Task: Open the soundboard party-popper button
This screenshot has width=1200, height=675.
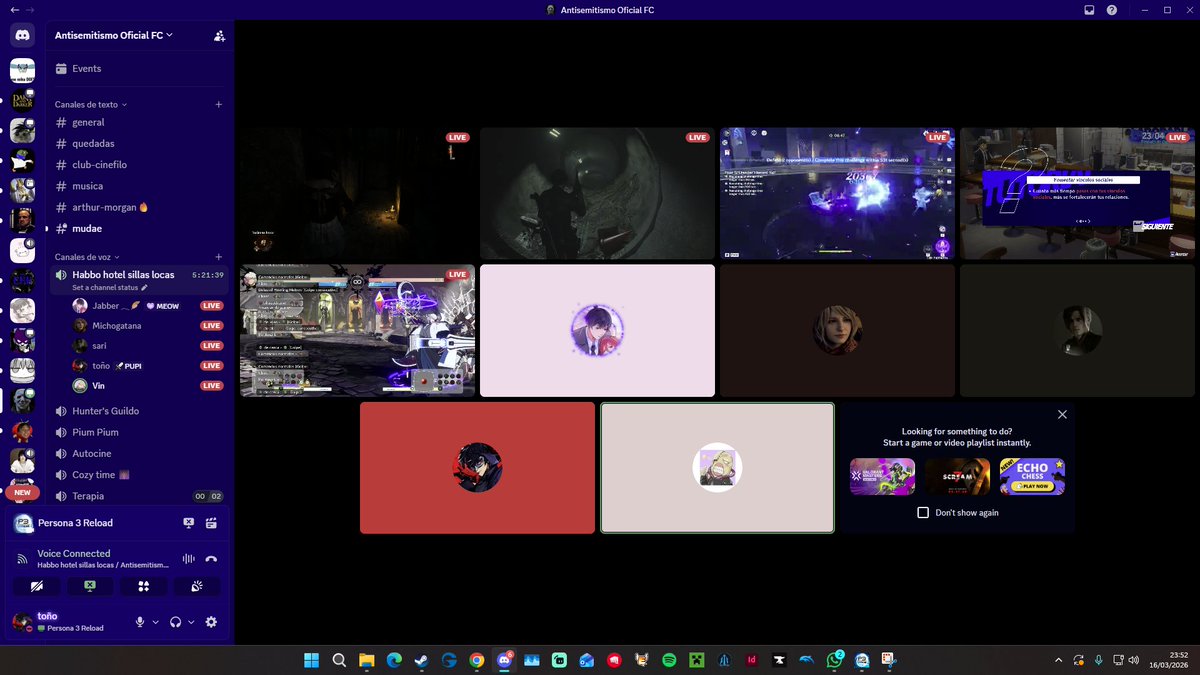Action: click(x=197, y=586)
